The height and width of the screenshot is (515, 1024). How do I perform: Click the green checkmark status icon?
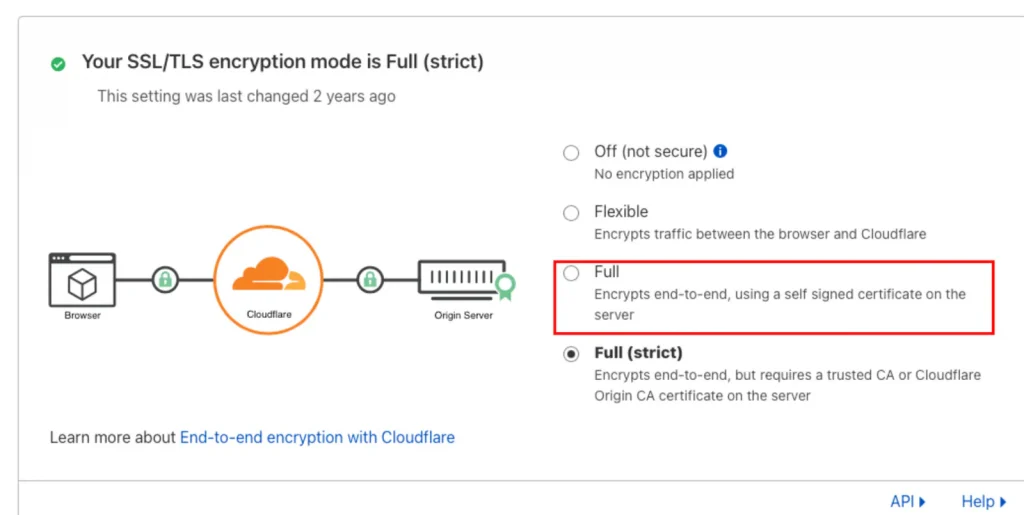58,64
